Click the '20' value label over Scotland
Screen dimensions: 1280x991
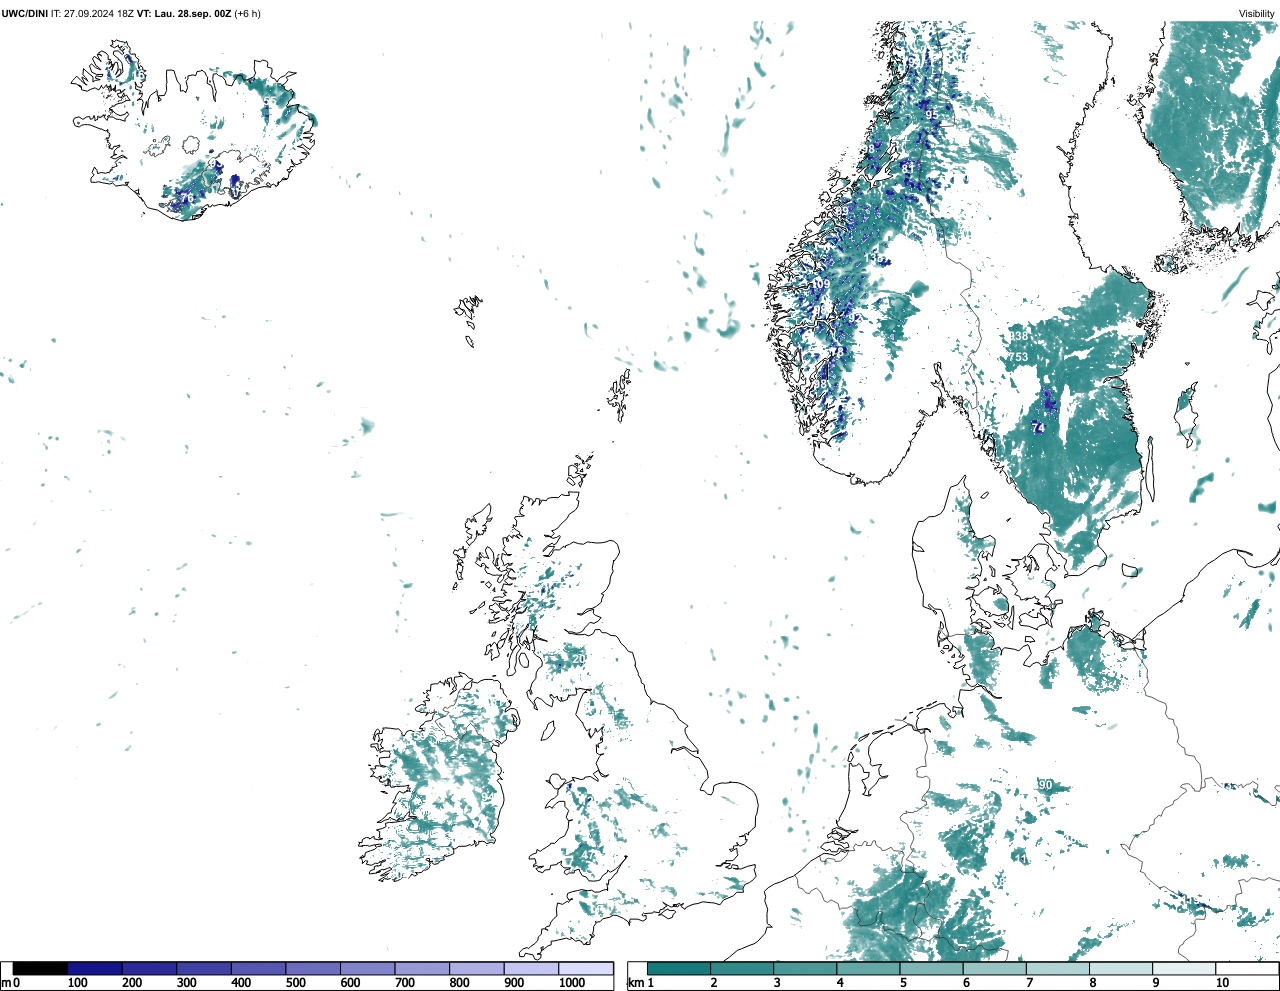579,659
